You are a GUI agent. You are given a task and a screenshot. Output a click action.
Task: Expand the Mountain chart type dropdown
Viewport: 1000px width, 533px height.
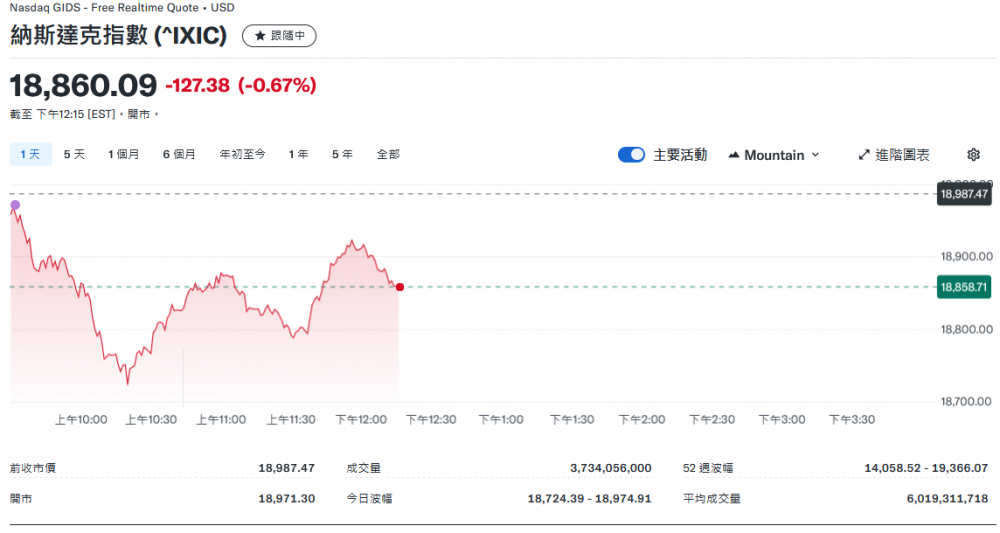coord(774,155)
